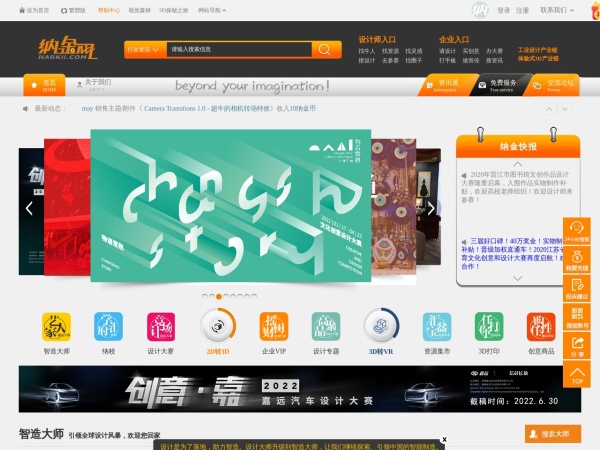This screenshot has width=600, height=450.
Task: Open the 3D探秘之旅 link
Action: point(173,10)
